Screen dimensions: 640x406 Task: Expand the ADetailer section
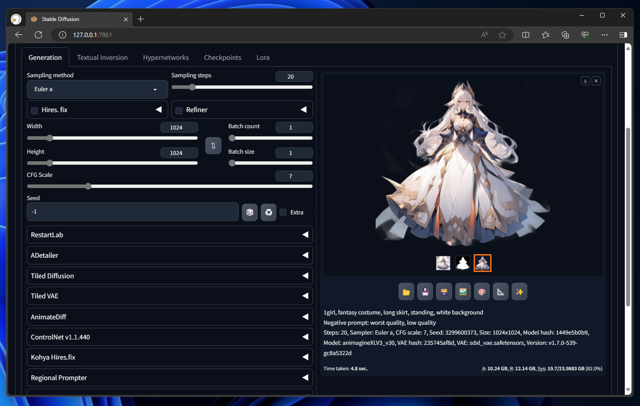pyautogui.click(x=169, y=255)
